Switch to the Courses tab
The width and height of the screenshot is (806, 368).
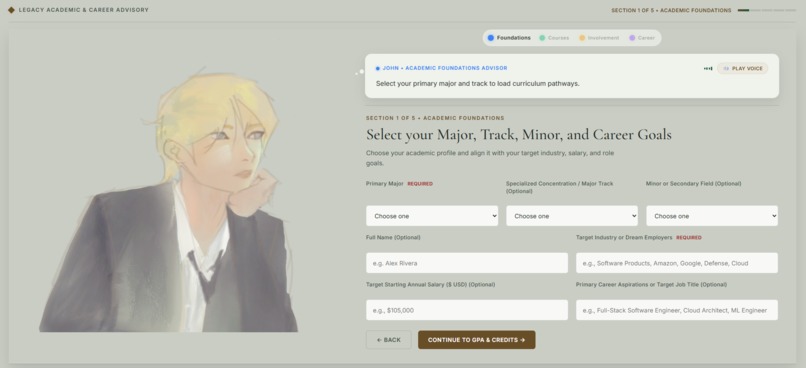click(554, 38)
